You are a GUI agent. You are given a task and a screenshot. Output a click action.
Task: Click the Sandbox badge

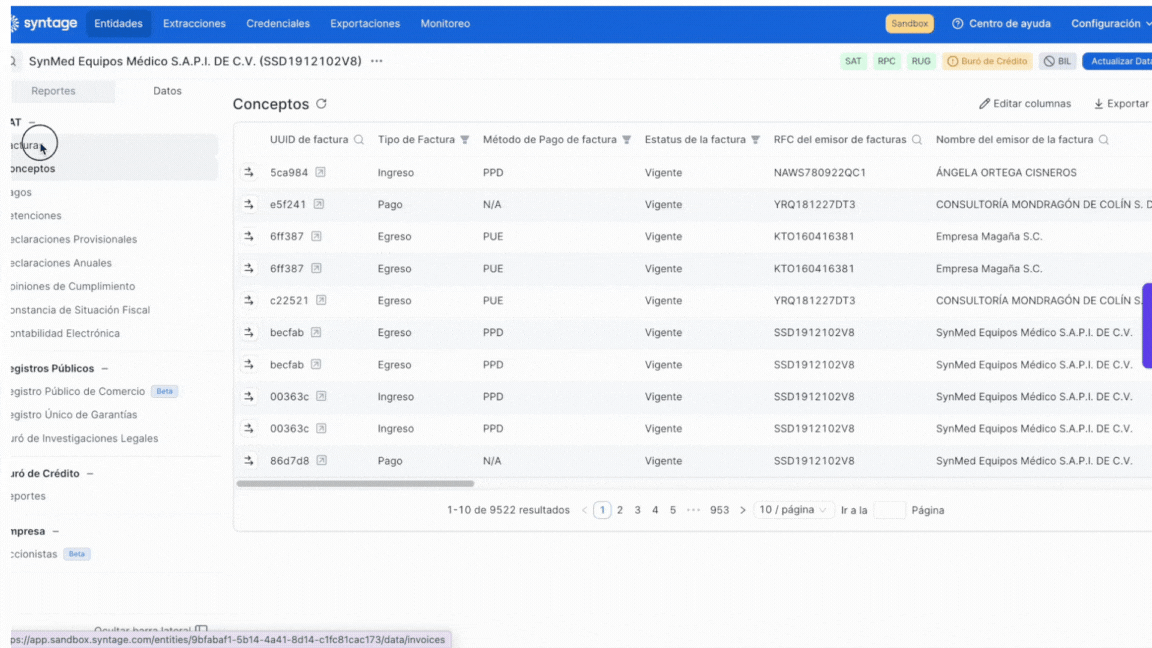point(910,24)
